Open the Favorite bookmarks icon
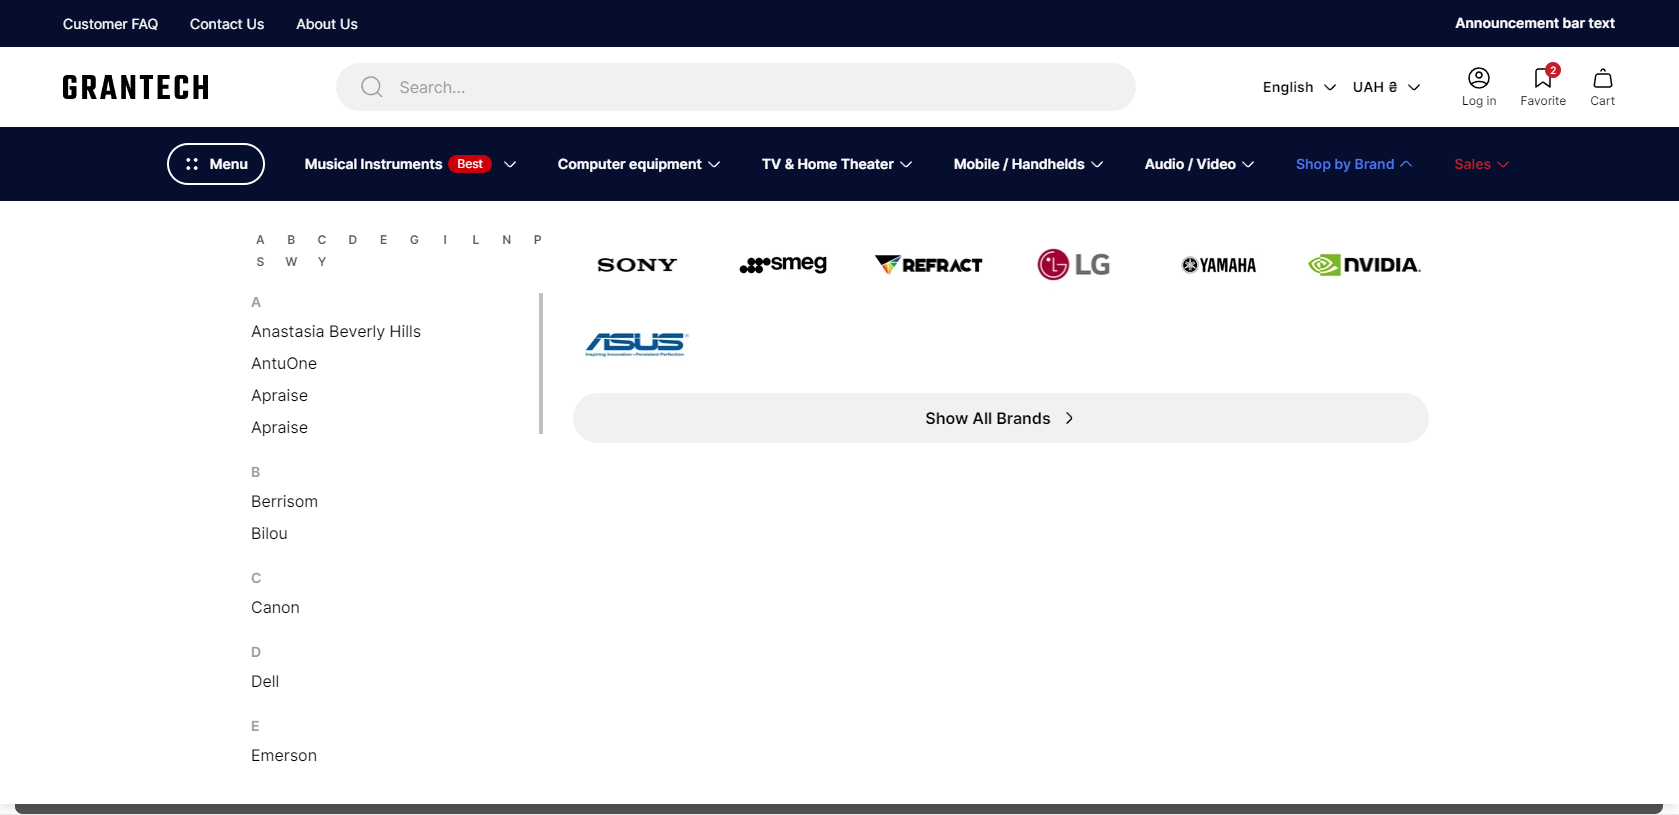The image size is (1679, 815). pos(1543,87)
